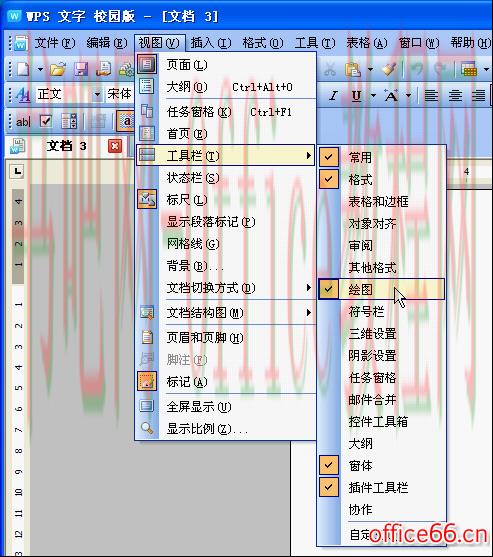
Task: Enable the 表格和边框 toolbar
Action: click(381, 201)
